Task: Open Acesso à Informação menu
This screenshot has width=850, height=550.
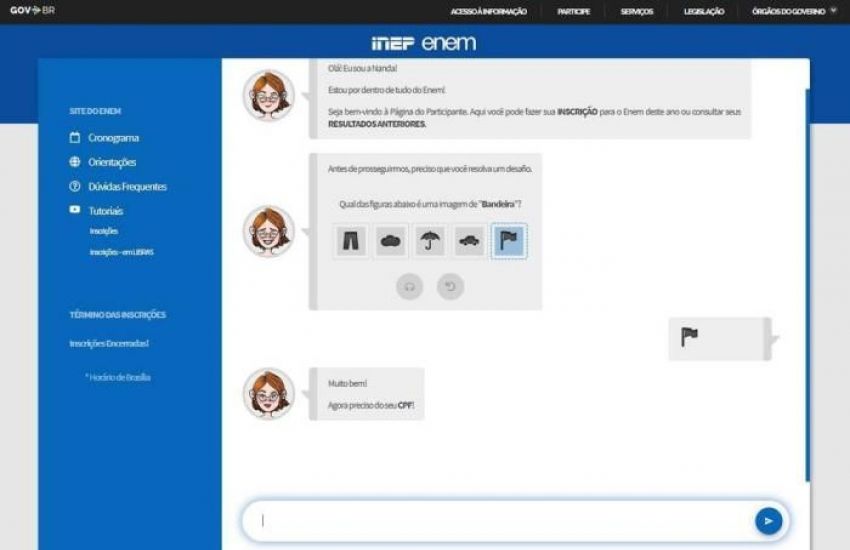Action: [488, 11]
